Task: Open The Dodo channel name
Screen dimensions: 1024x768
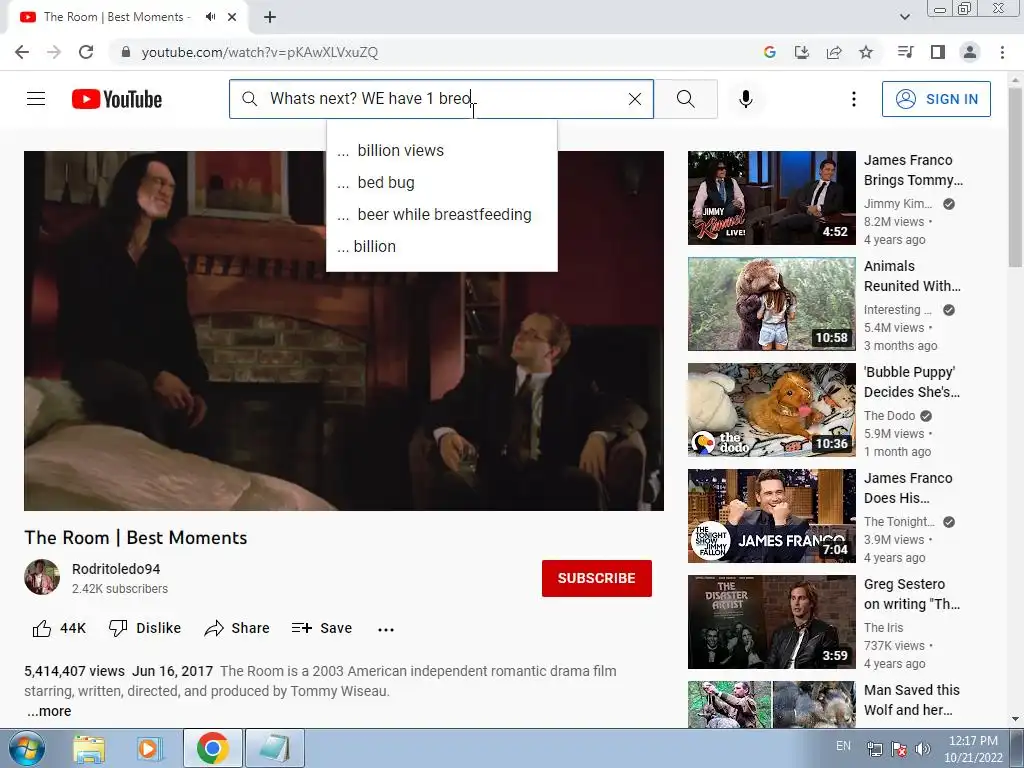Action: click(x=889, y=416)
